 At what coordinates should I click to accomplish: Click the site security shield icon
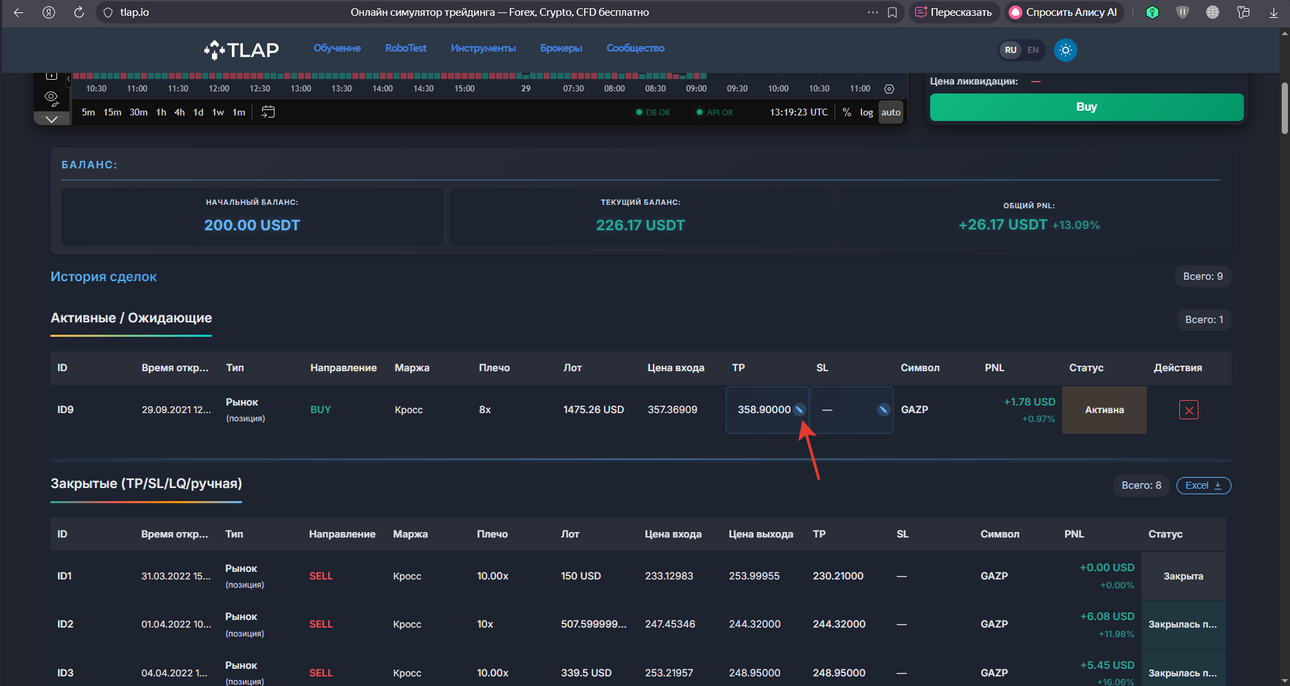[108, 12]
